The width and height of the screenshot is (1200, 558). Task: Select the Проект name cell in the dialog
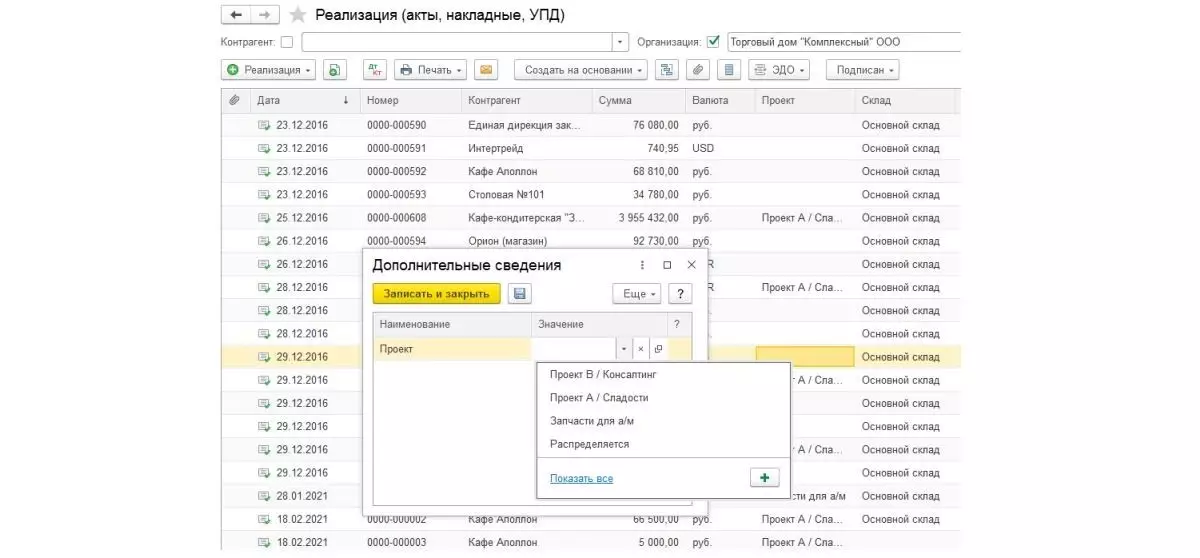[452, 349]
